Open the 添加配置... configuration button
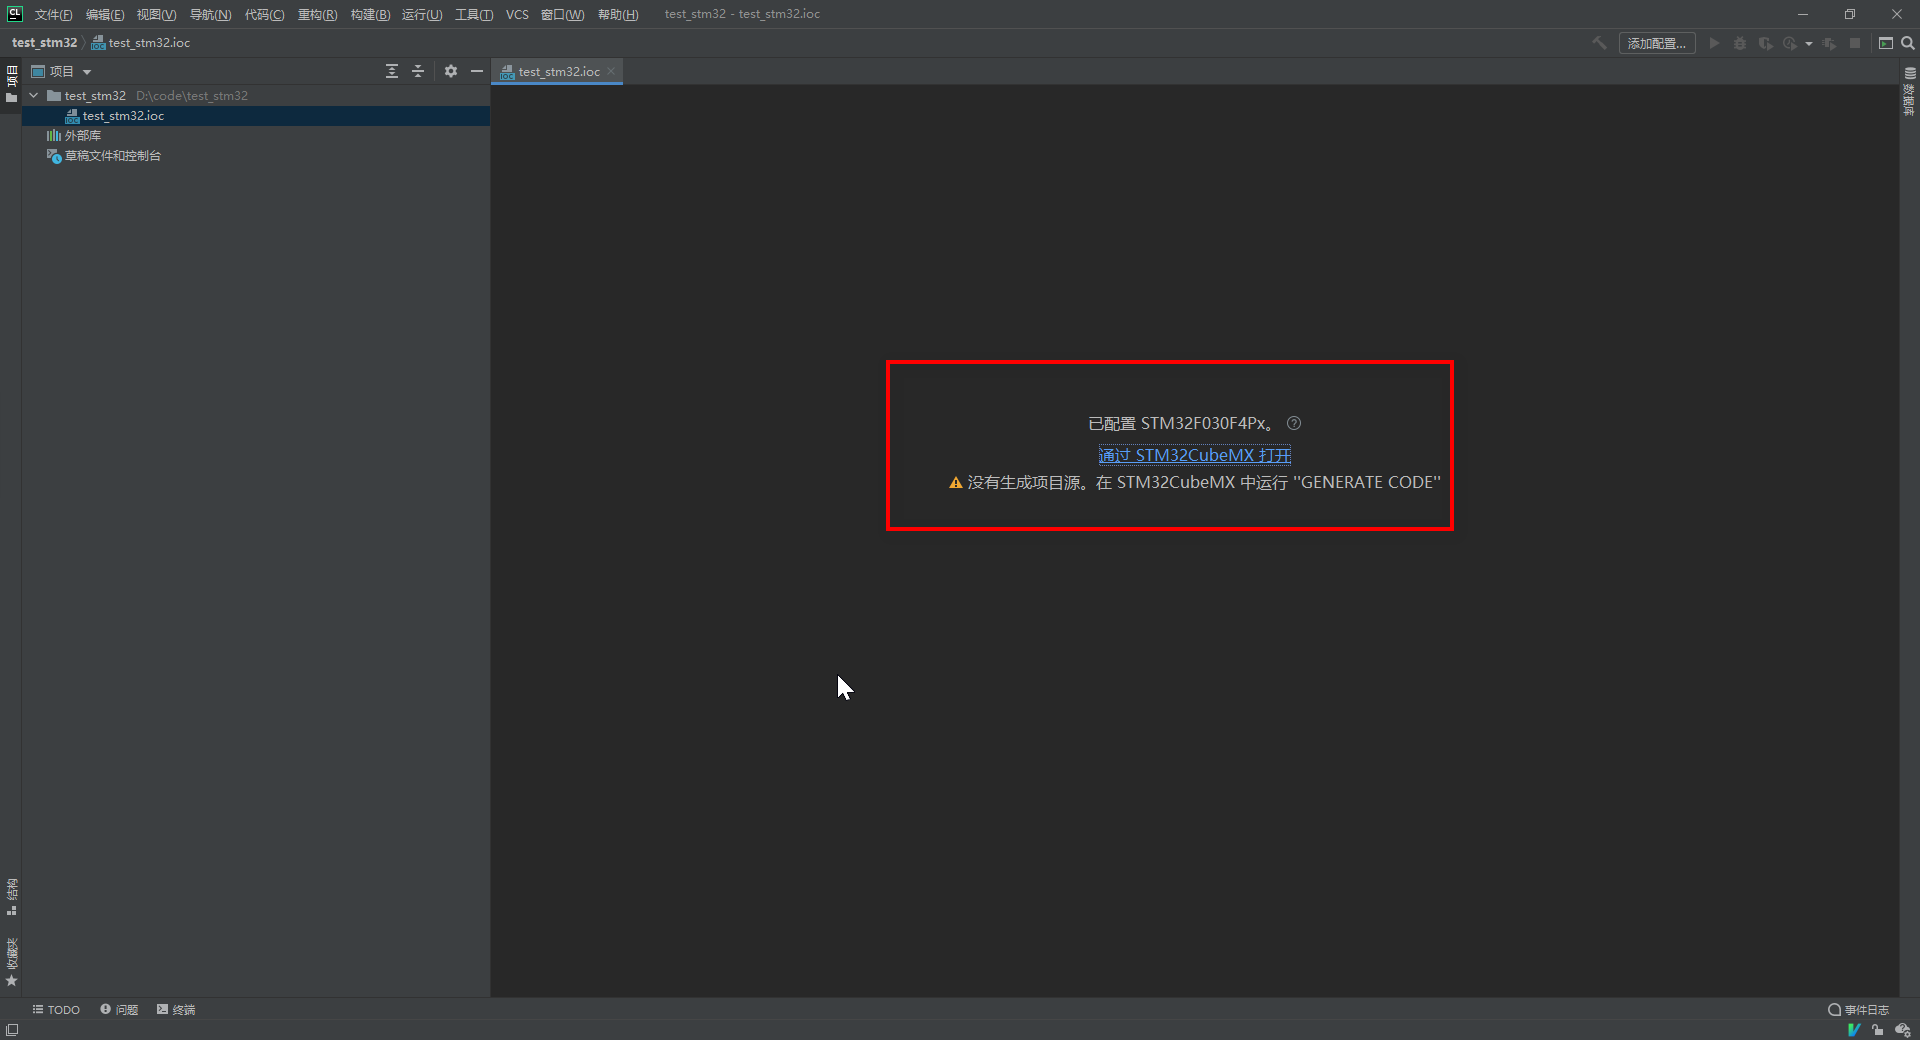Image resolution: width=1920 pixels, height=1040 pixels. coord(1657,43)
